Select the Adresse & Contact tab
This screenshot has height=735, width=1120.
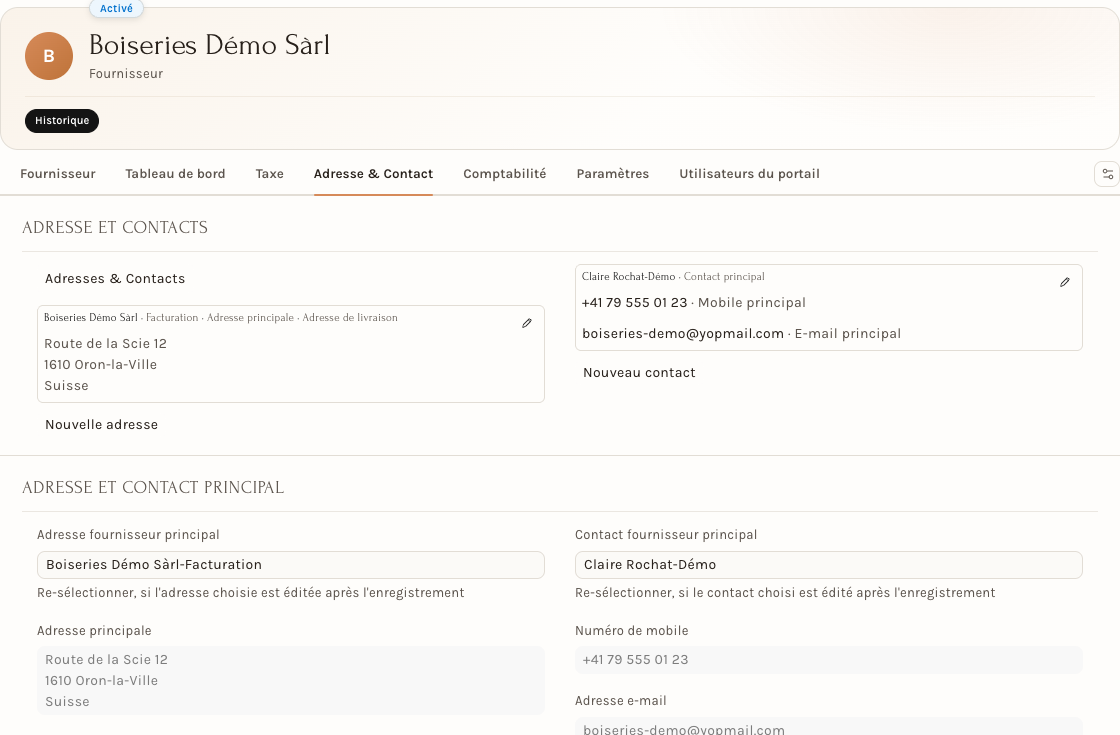click(373, 174)
